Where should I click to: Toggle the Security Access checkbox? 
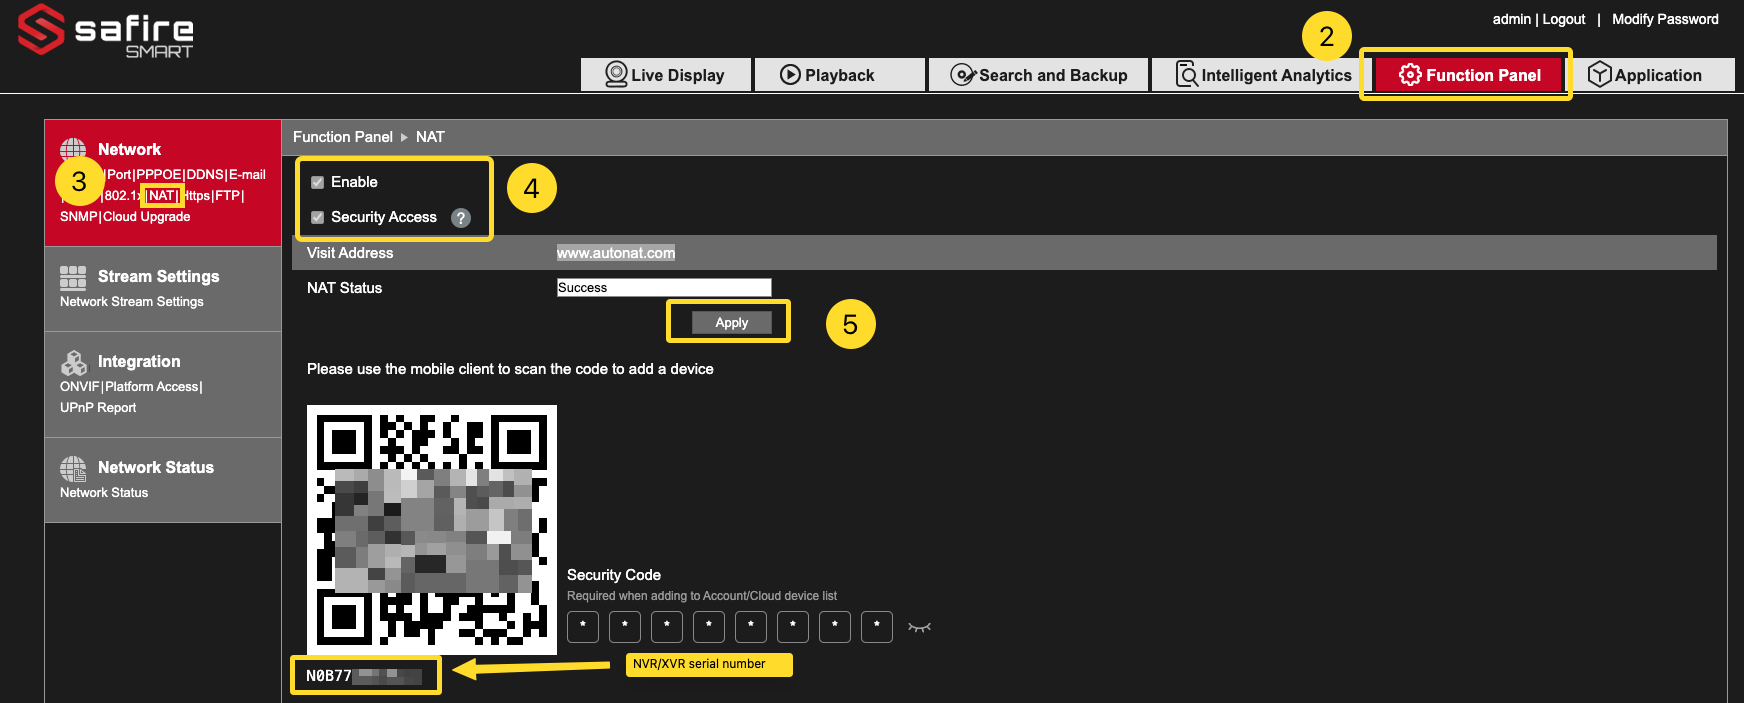point(318,217)
